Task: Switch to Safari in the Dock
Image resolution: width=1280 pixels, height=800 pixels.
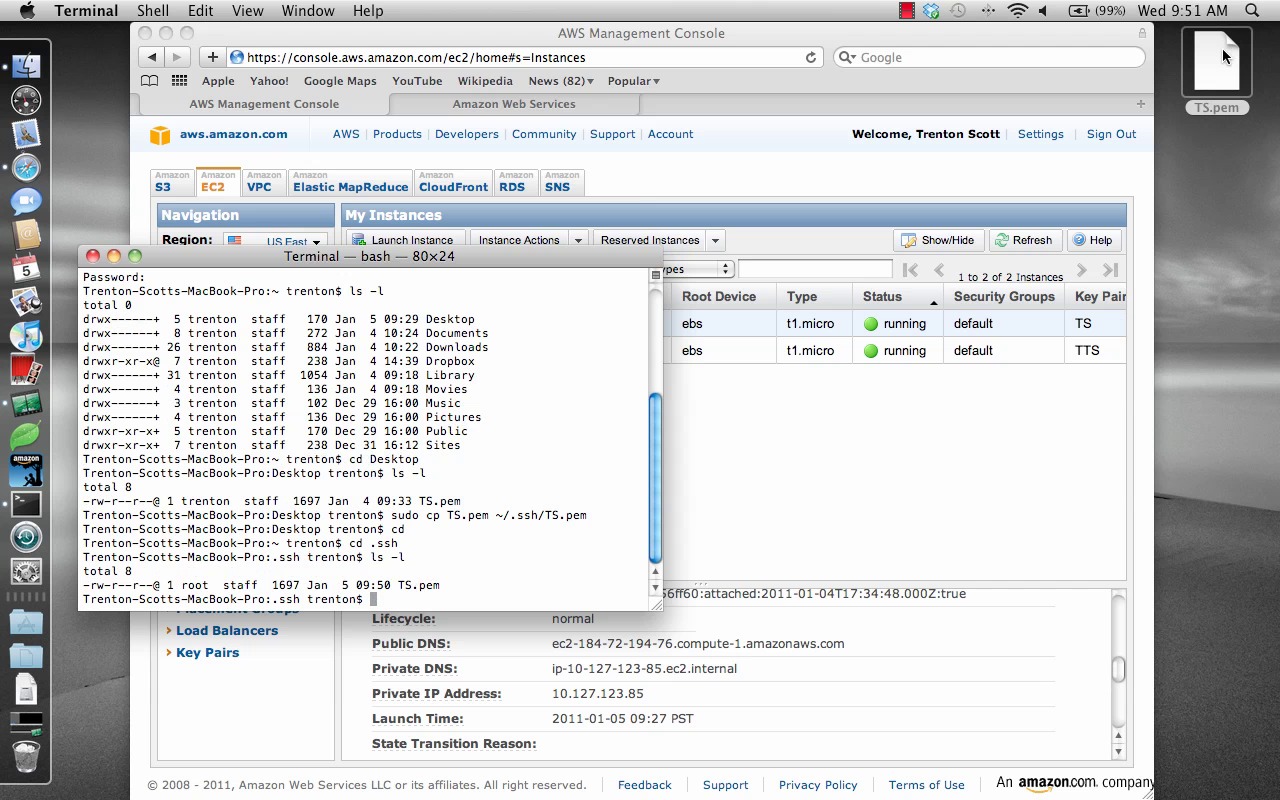Action: [x=26, y=167]
